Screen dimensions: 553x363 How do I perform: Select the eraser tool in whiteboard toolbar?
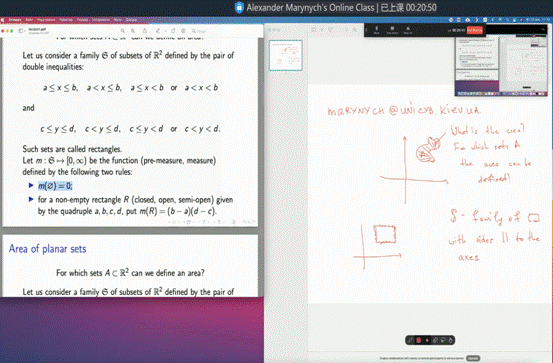coord(435,340)
